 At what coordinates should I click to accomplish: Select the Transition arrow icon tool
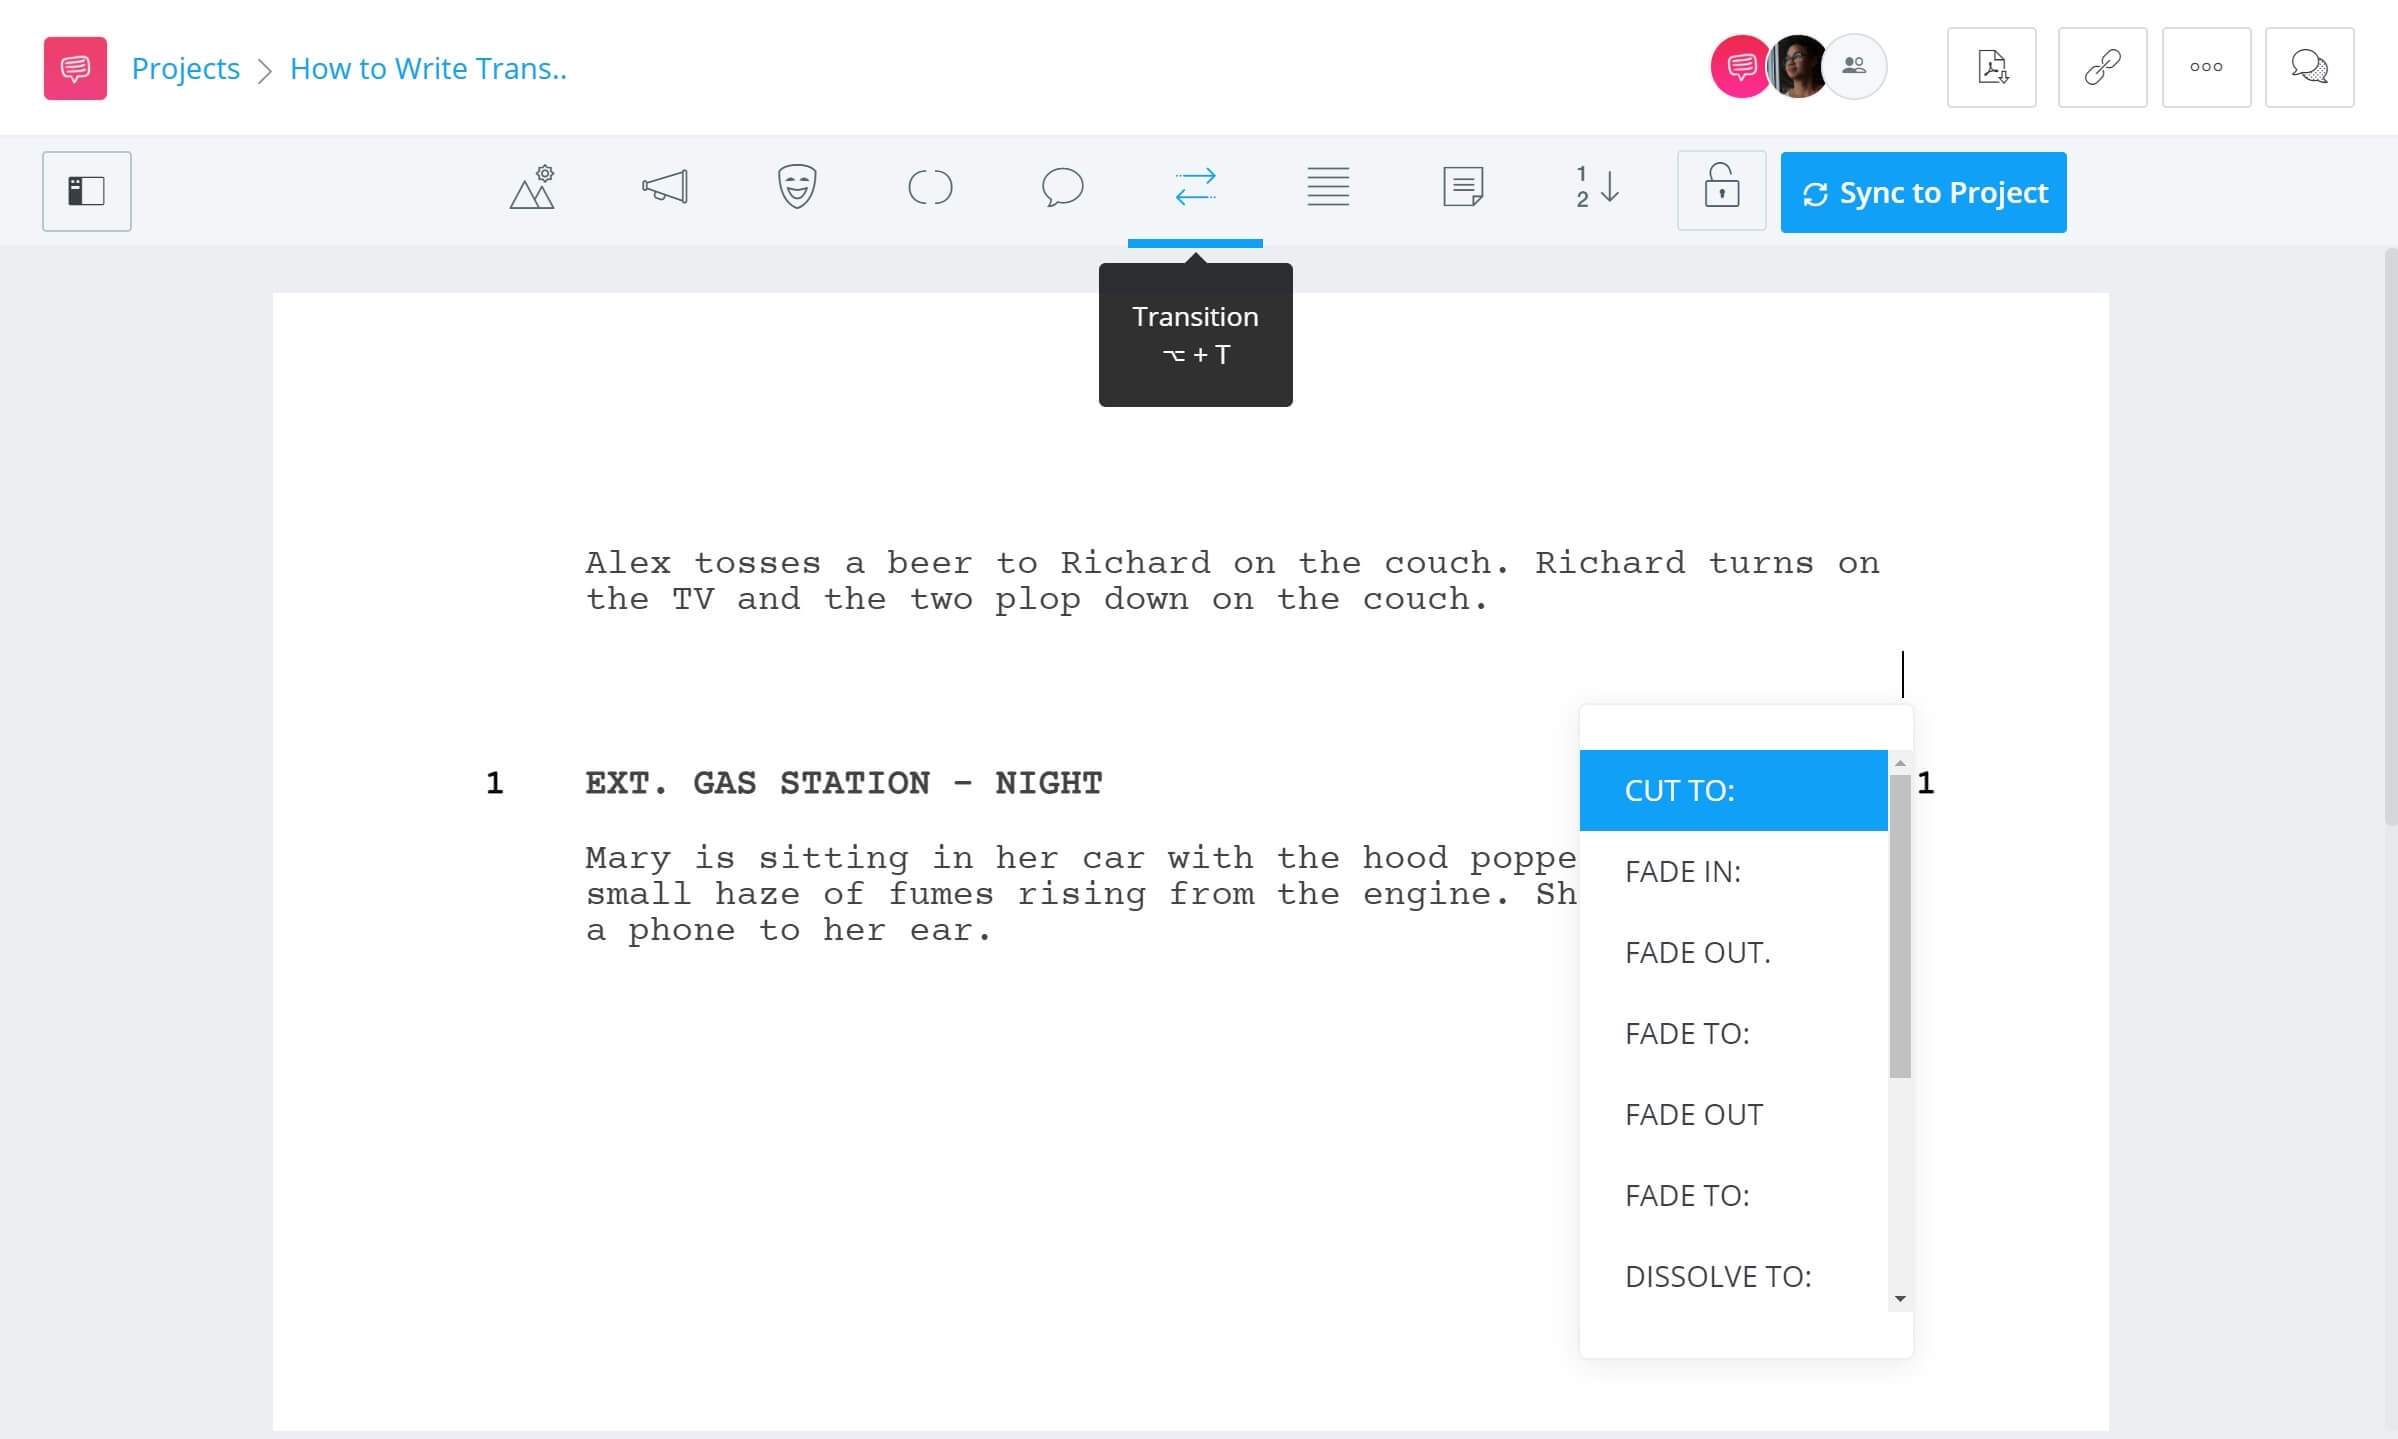[1194, 188]
